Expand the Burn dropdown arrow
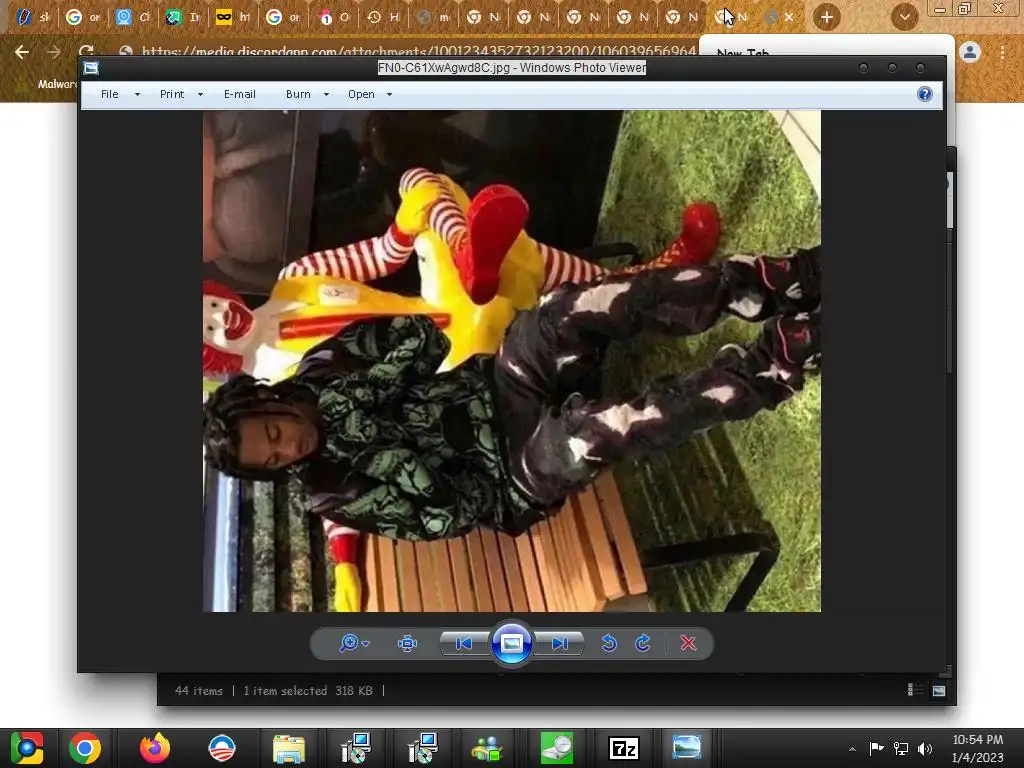This screenshot has height=768, width=1024. (x=327, y=95)
